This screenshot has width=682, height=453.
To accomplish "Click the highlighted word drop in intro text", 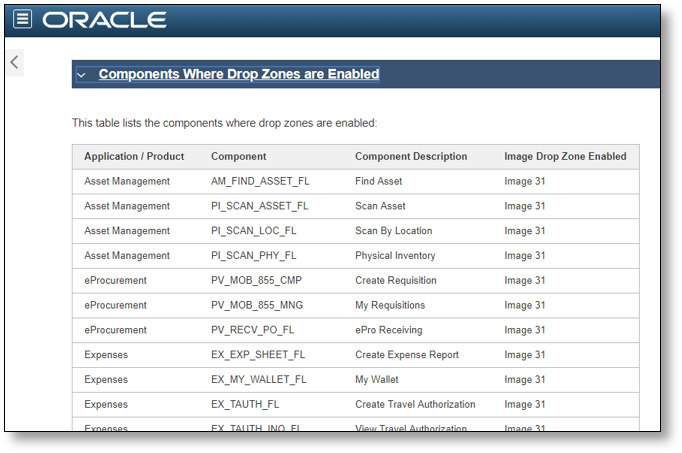I will [269, 123].
